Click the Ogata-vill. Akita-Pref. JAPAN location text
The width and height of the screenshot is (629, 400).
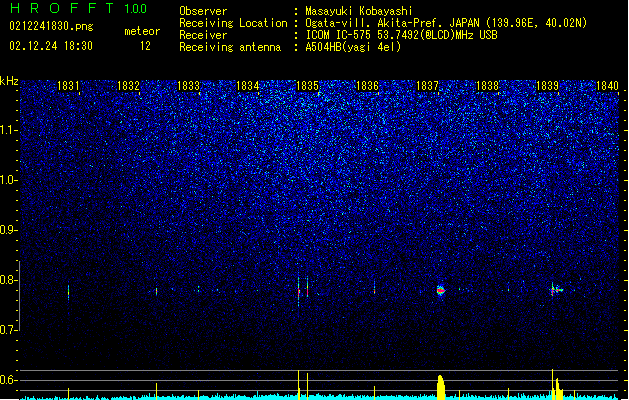click(x=446, y=23)
